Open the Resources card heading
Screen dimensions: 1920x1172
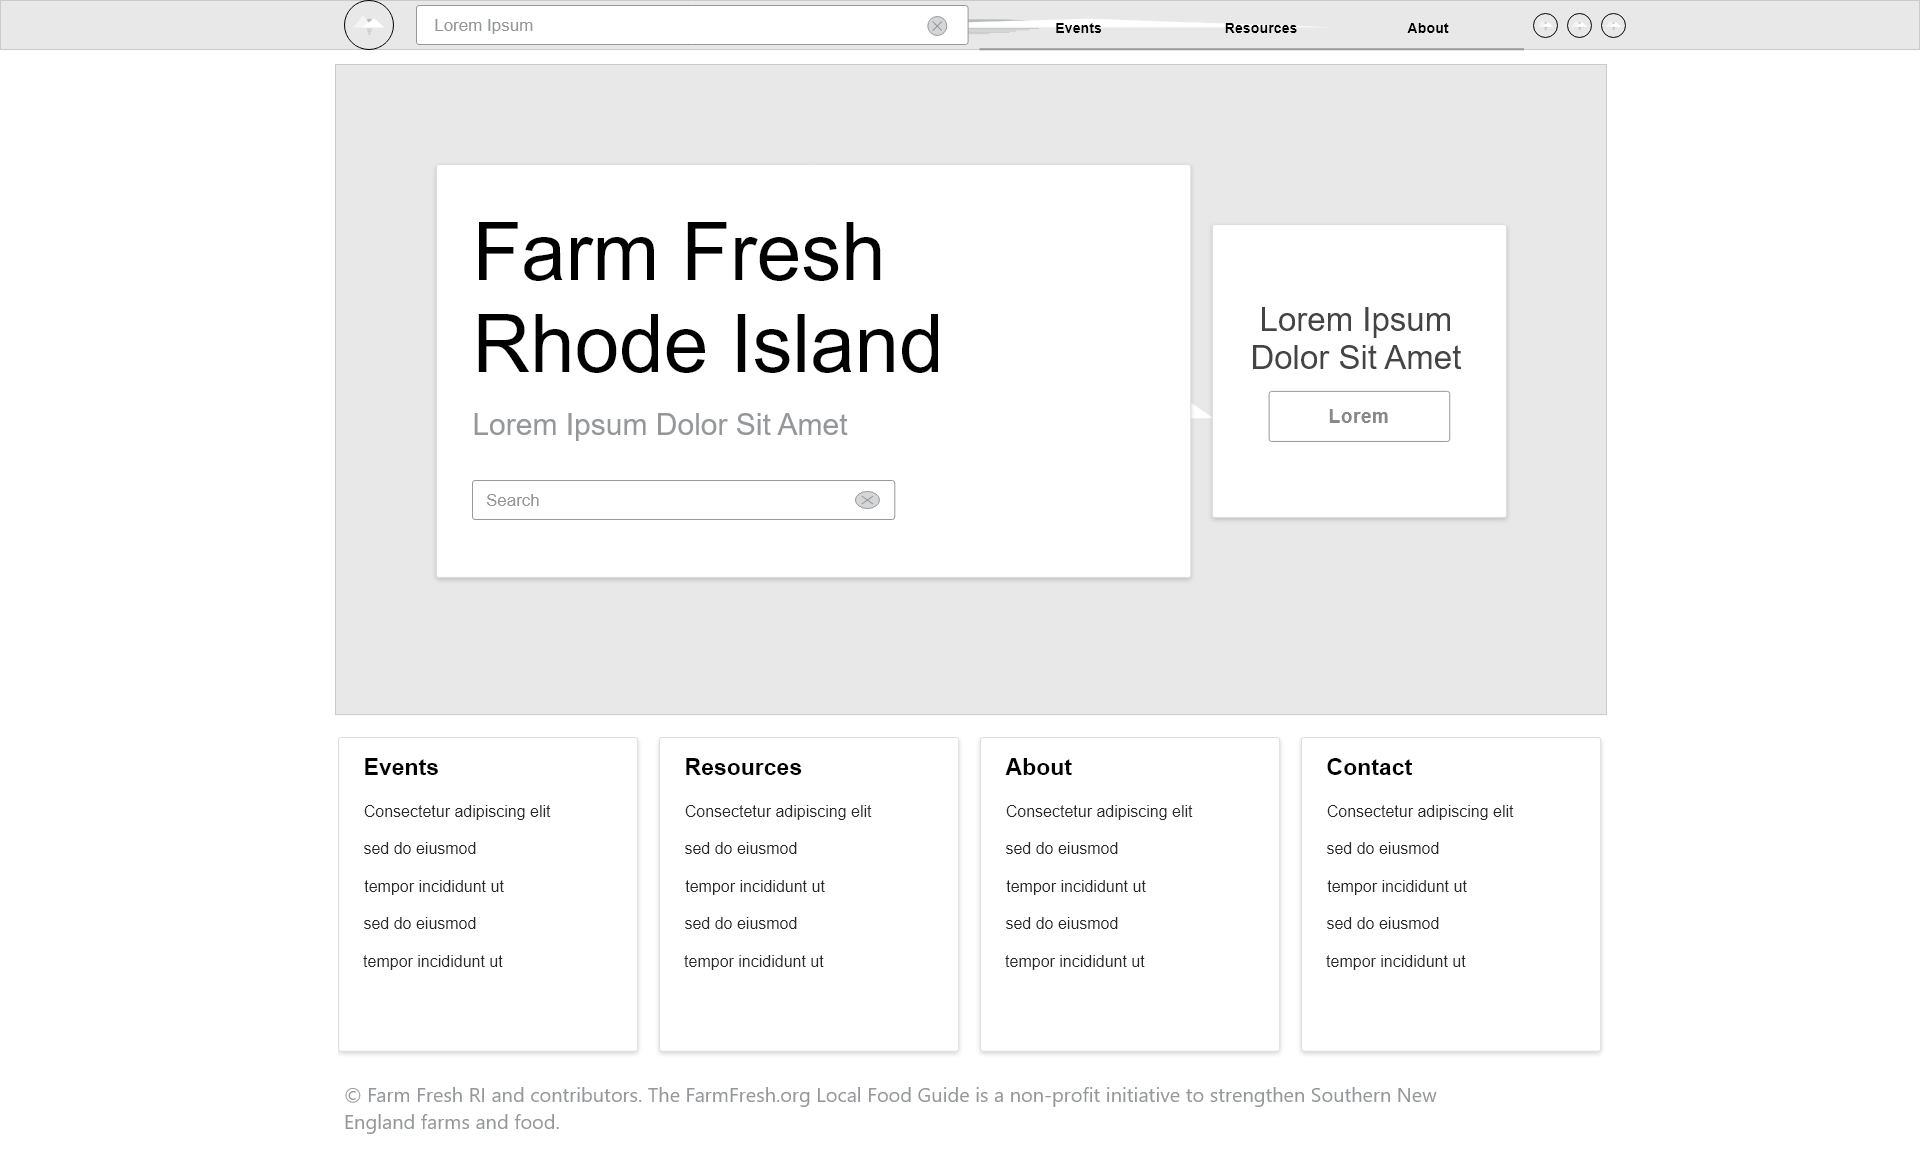pos(743,767)
